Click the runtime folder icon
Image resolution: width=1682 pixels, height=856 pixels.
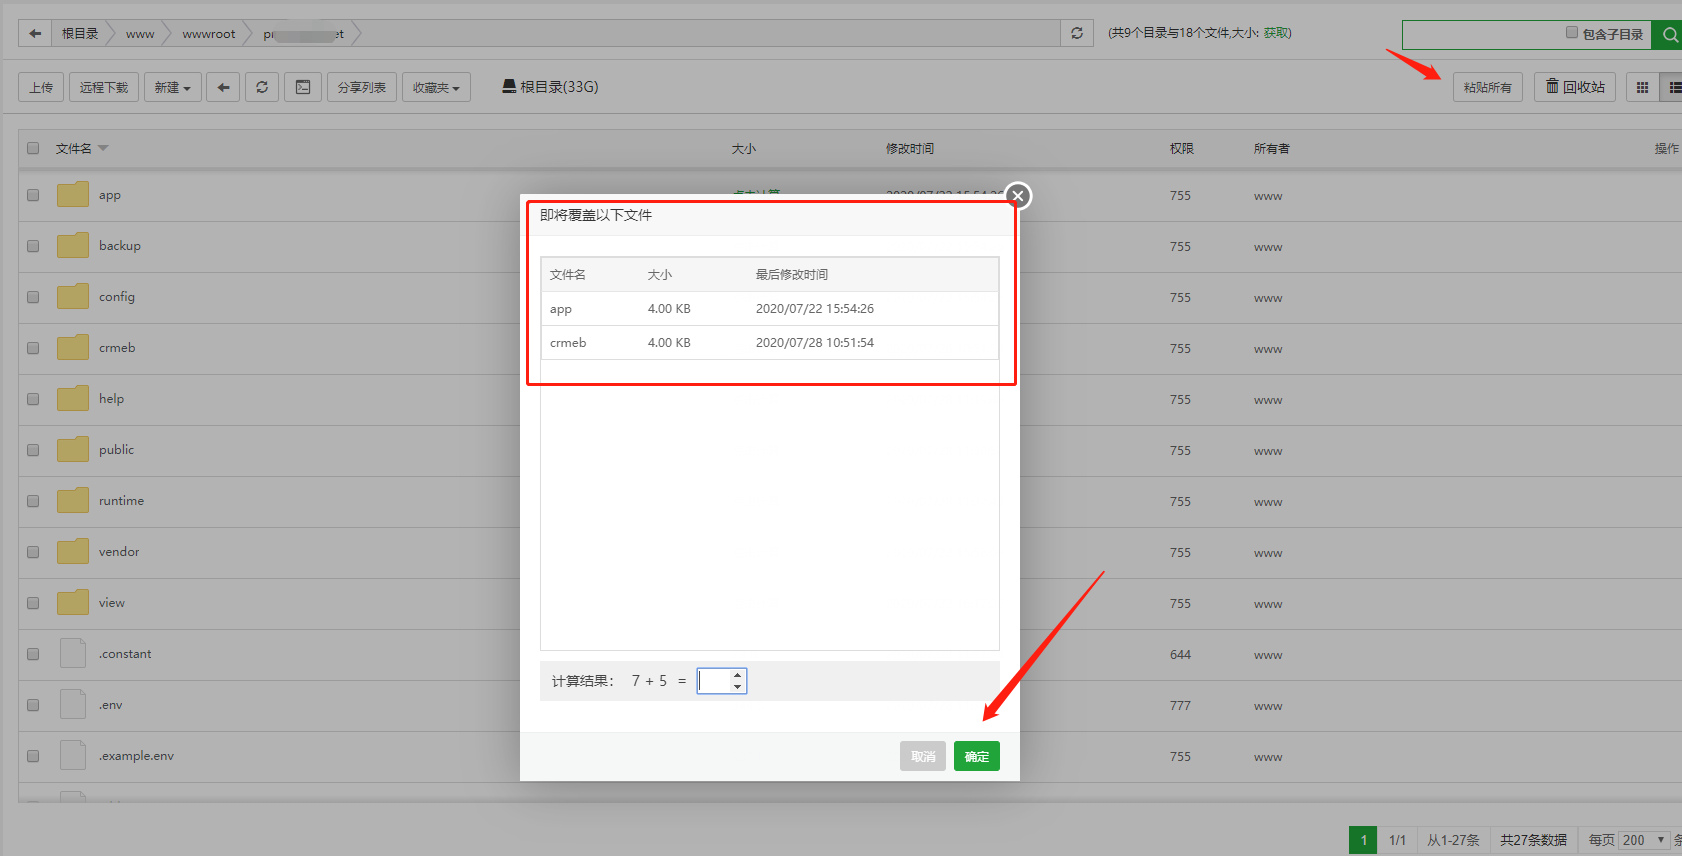73,501
